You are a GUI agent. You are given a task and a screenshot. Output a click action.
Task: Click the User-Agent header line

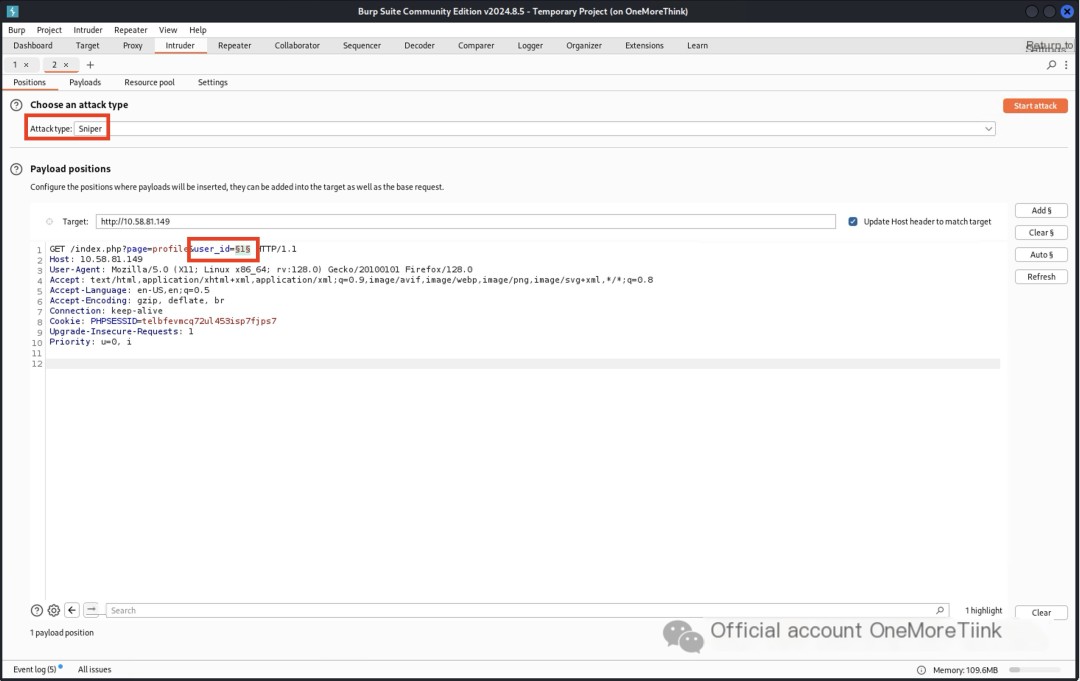[260, 270]
